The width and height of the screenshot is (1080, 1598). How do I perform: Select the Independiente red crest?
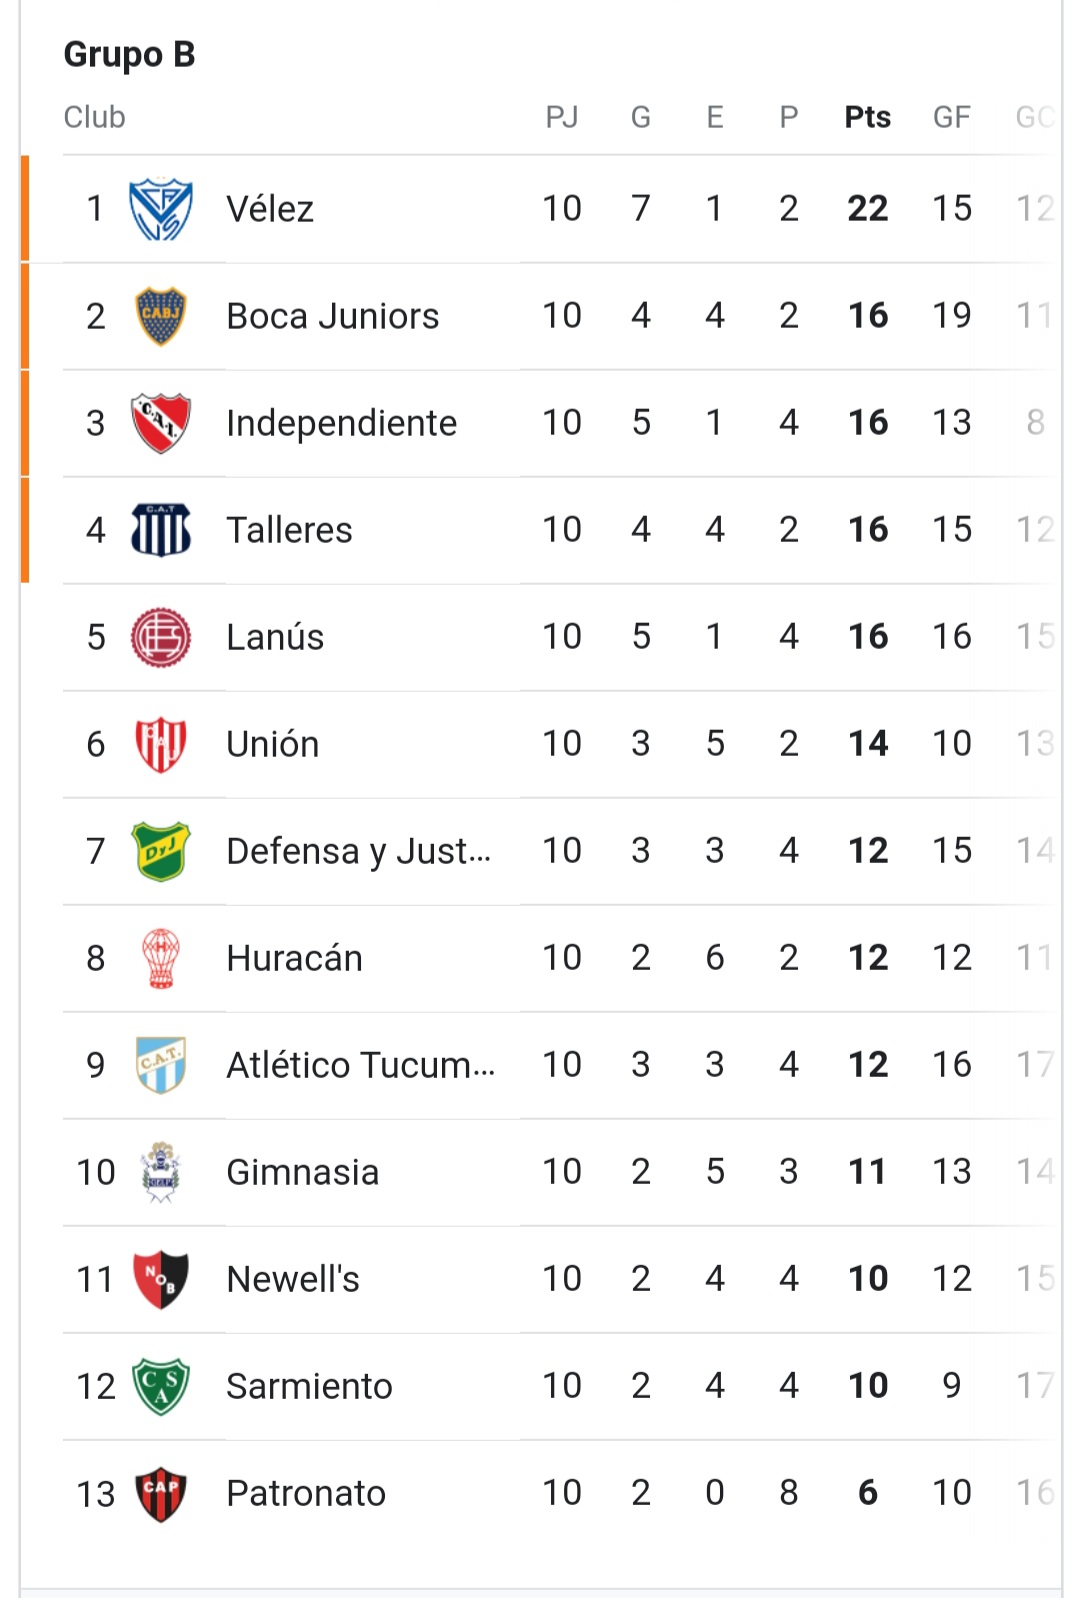pos(161,423)
